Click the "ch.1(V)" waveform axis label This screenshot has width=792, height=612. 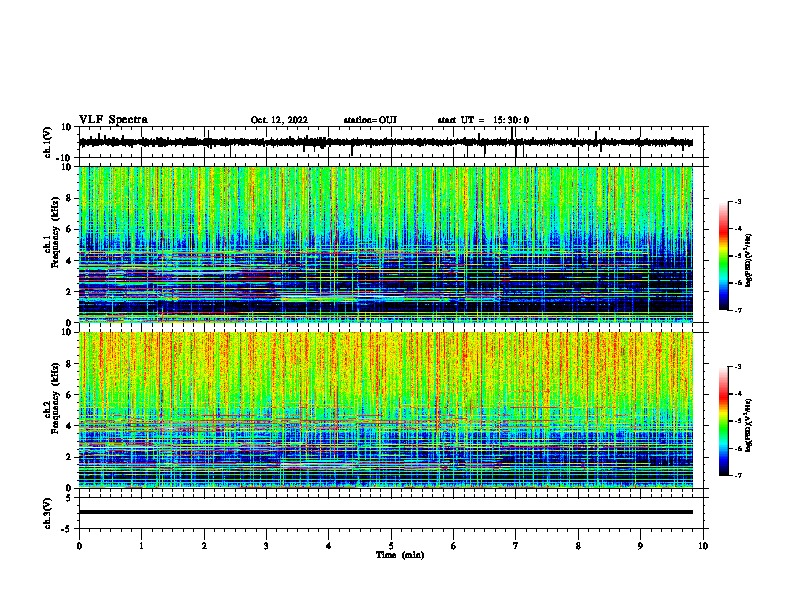(x=47, y=142)
